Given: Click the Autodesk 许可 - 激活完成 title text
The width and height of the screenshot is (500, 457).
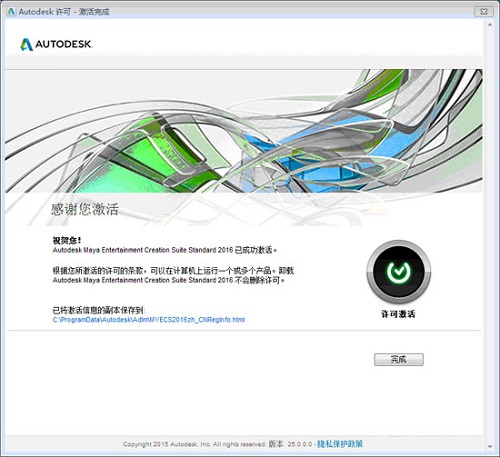Looking at the screenshot, I should pyautogui.click(x=64, y=12).
